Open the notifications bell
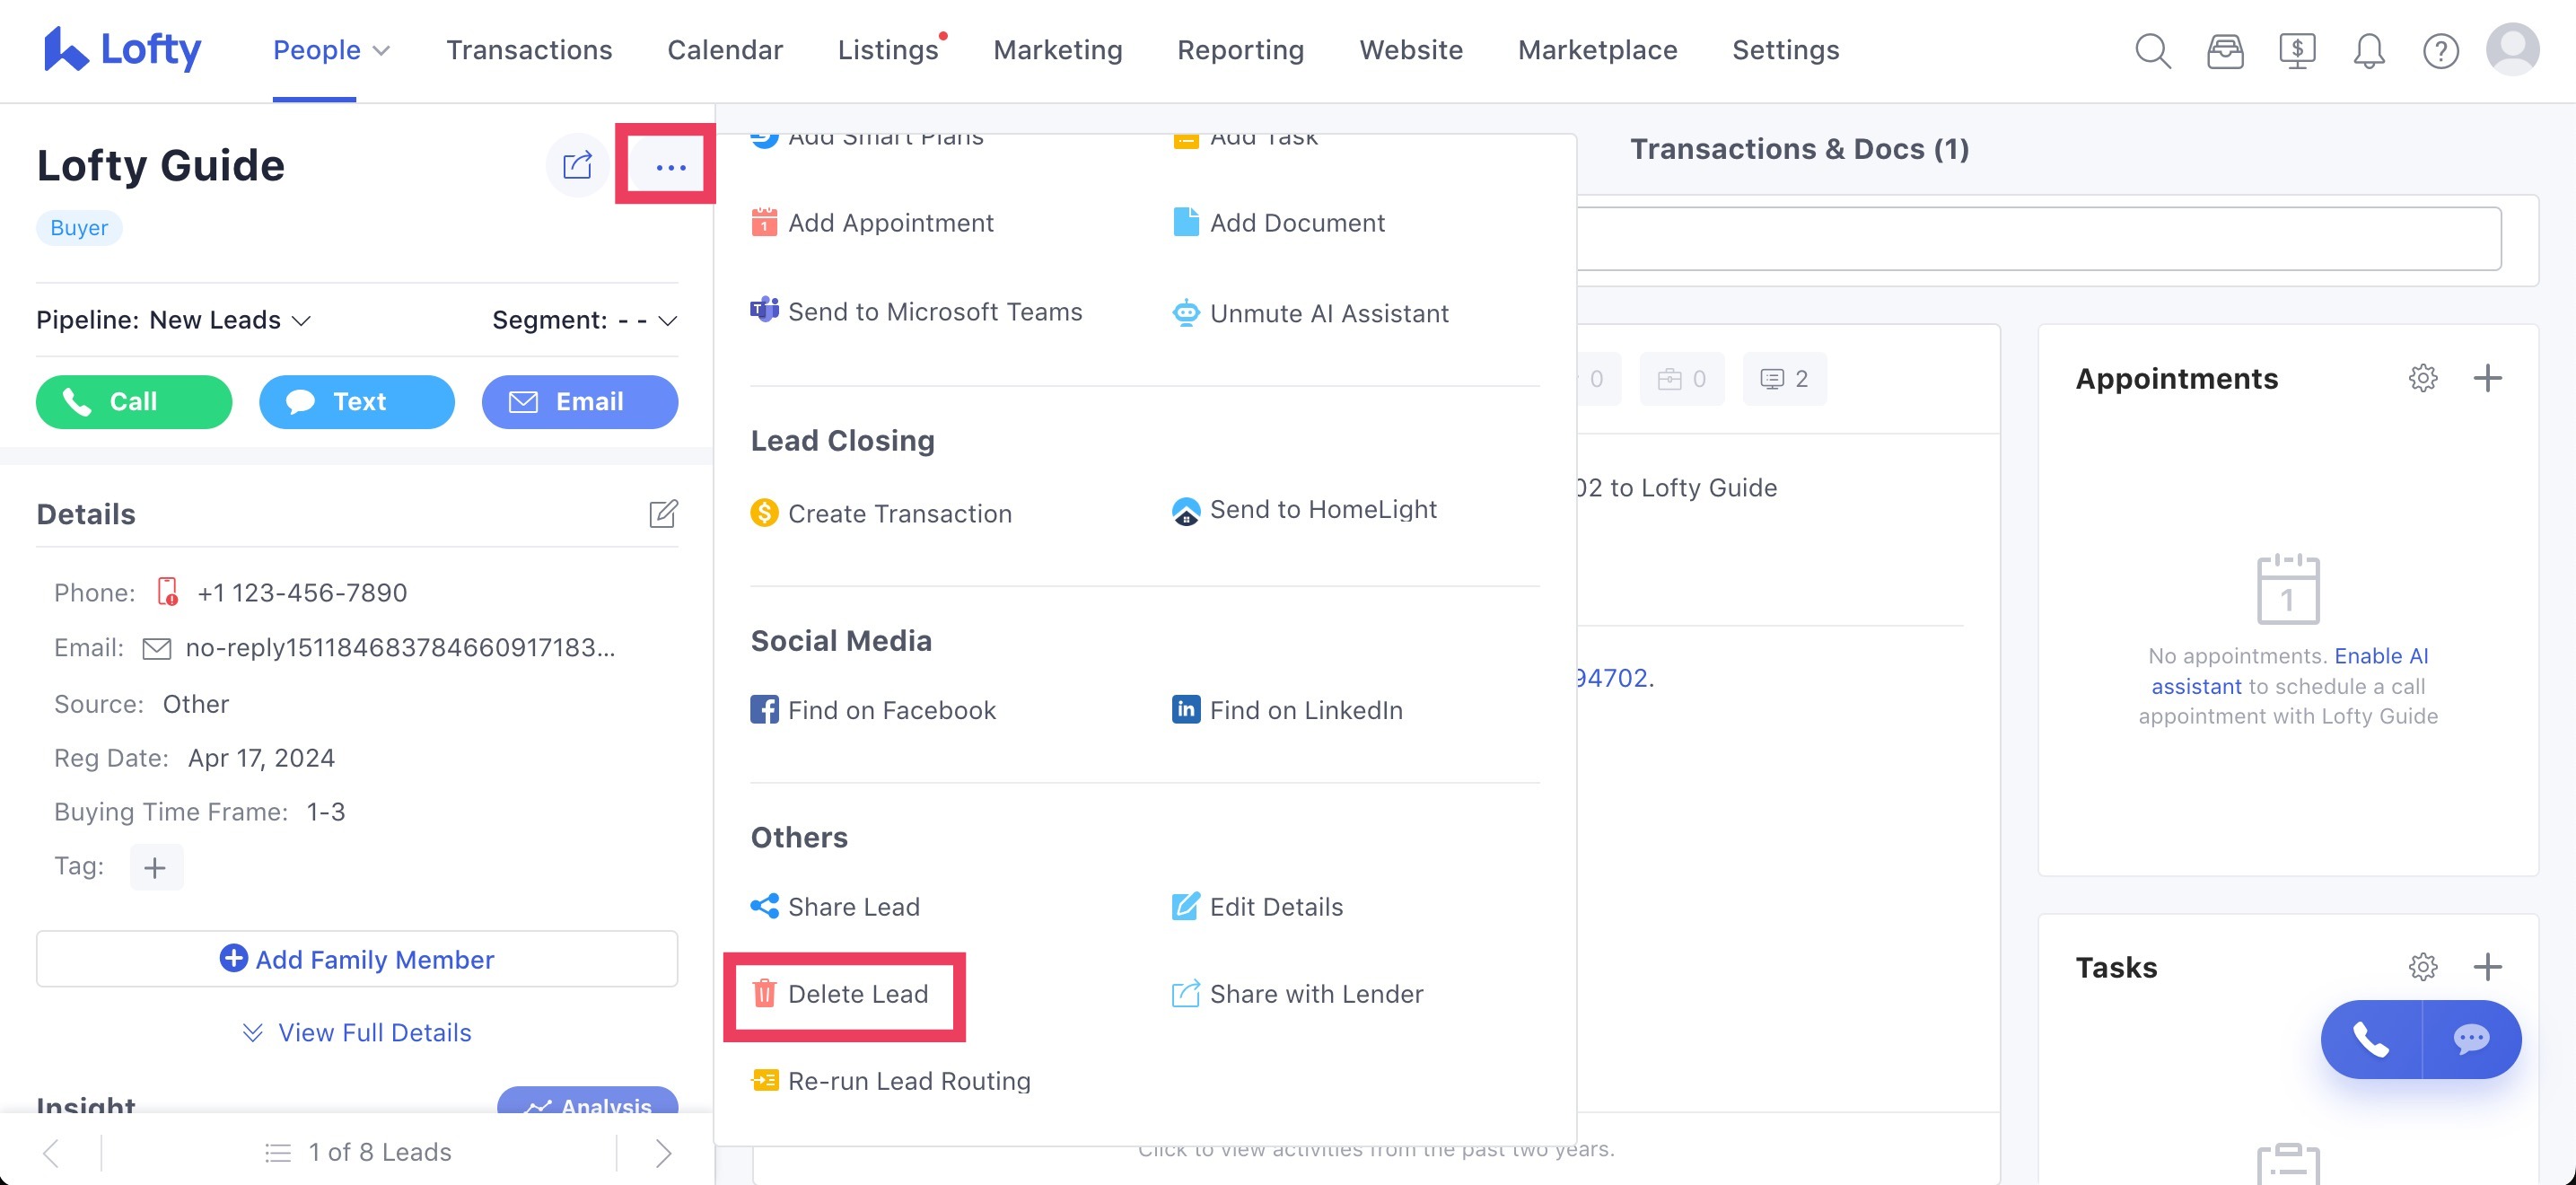2576x1185 pixels. click(x=2368, y=50)
